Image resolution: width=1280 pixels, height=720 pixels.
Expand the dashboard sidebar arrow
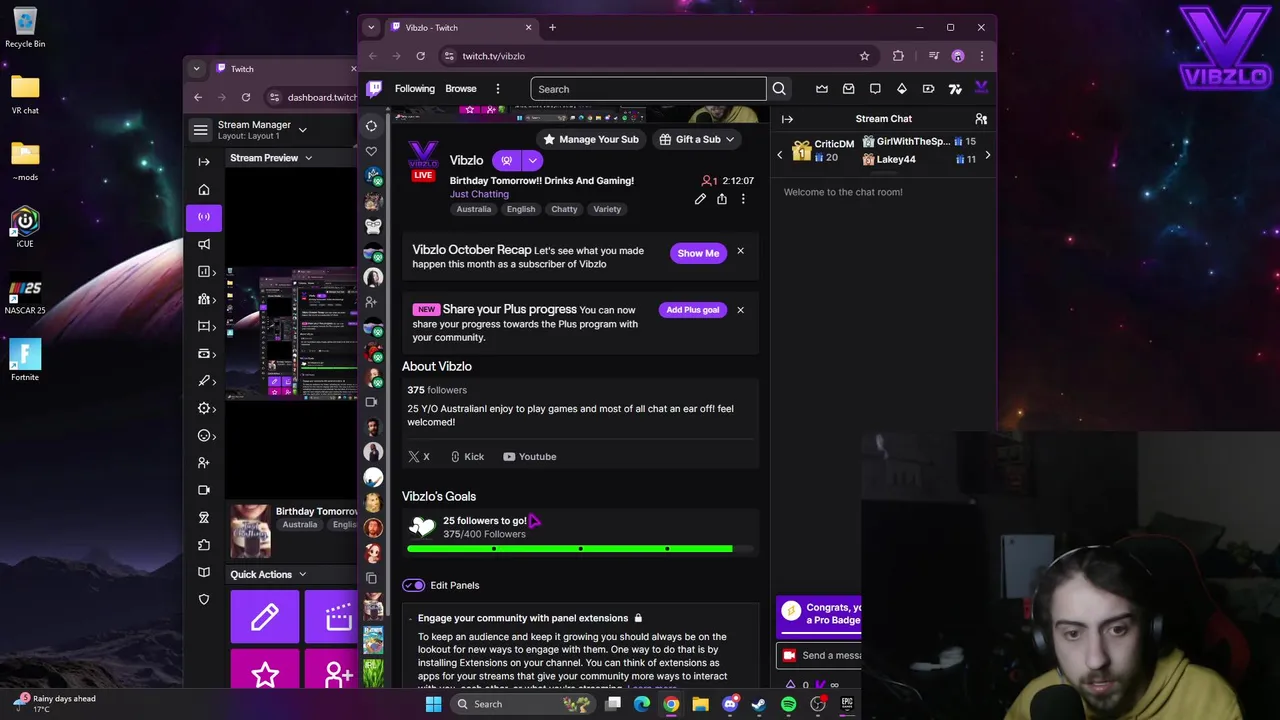[x=204, y=162]
